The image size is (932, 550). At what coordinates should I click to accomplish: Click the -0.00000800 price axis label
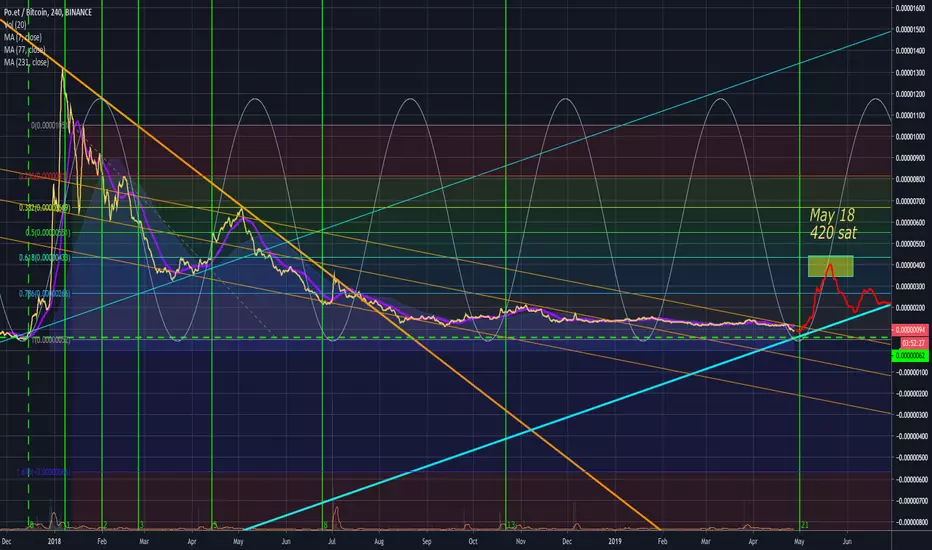click(x=911, y=522)
